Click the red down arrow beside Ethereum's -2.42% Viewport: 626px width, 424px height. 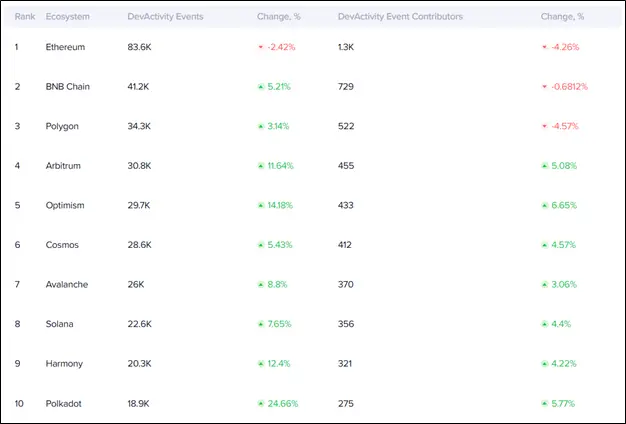[260, 47]
